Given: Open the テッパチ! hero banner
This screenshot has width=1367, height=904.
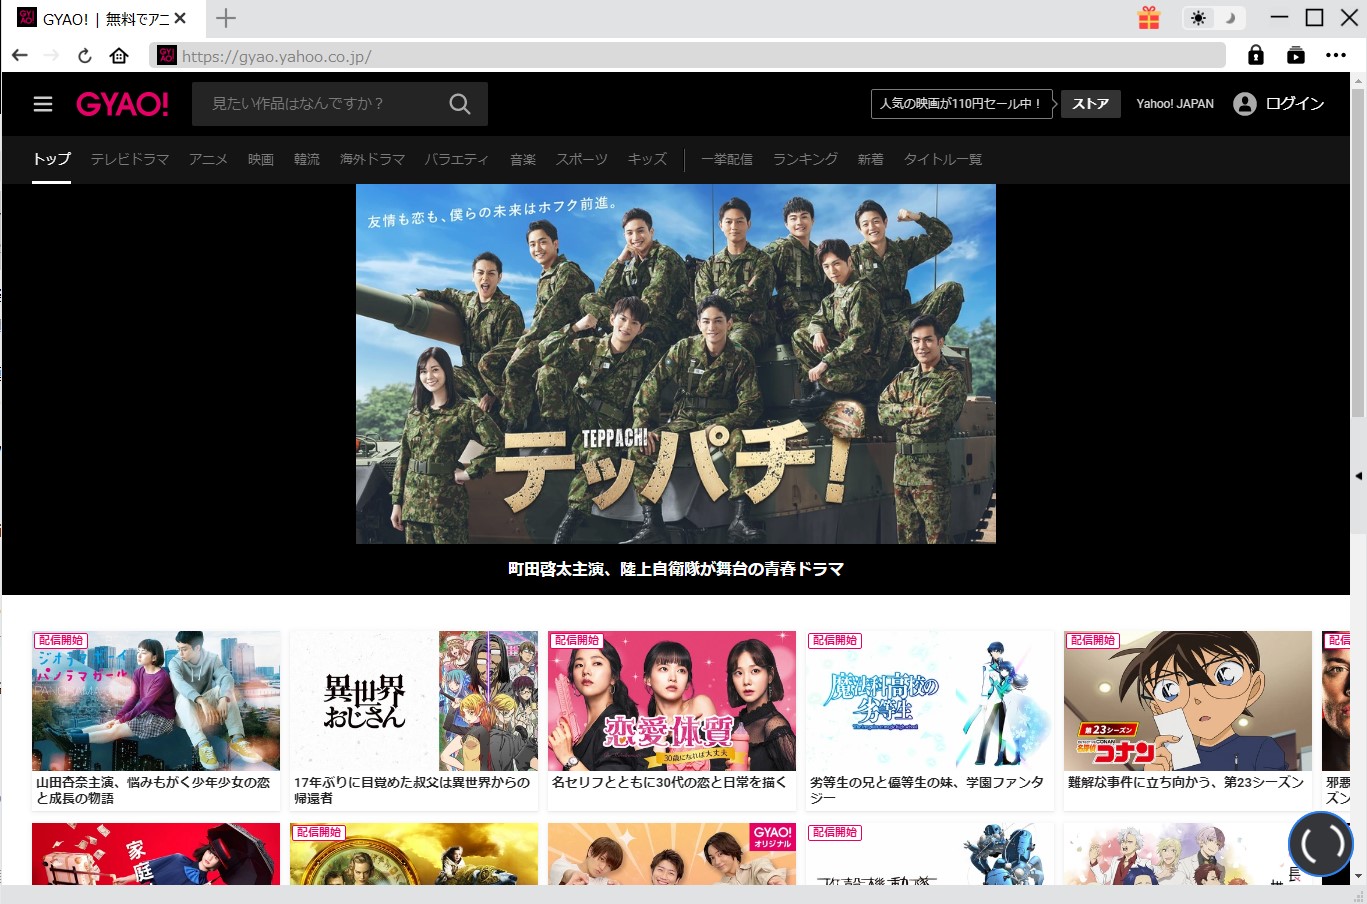Looking at the screenshot, I should (x=676, y=364).
